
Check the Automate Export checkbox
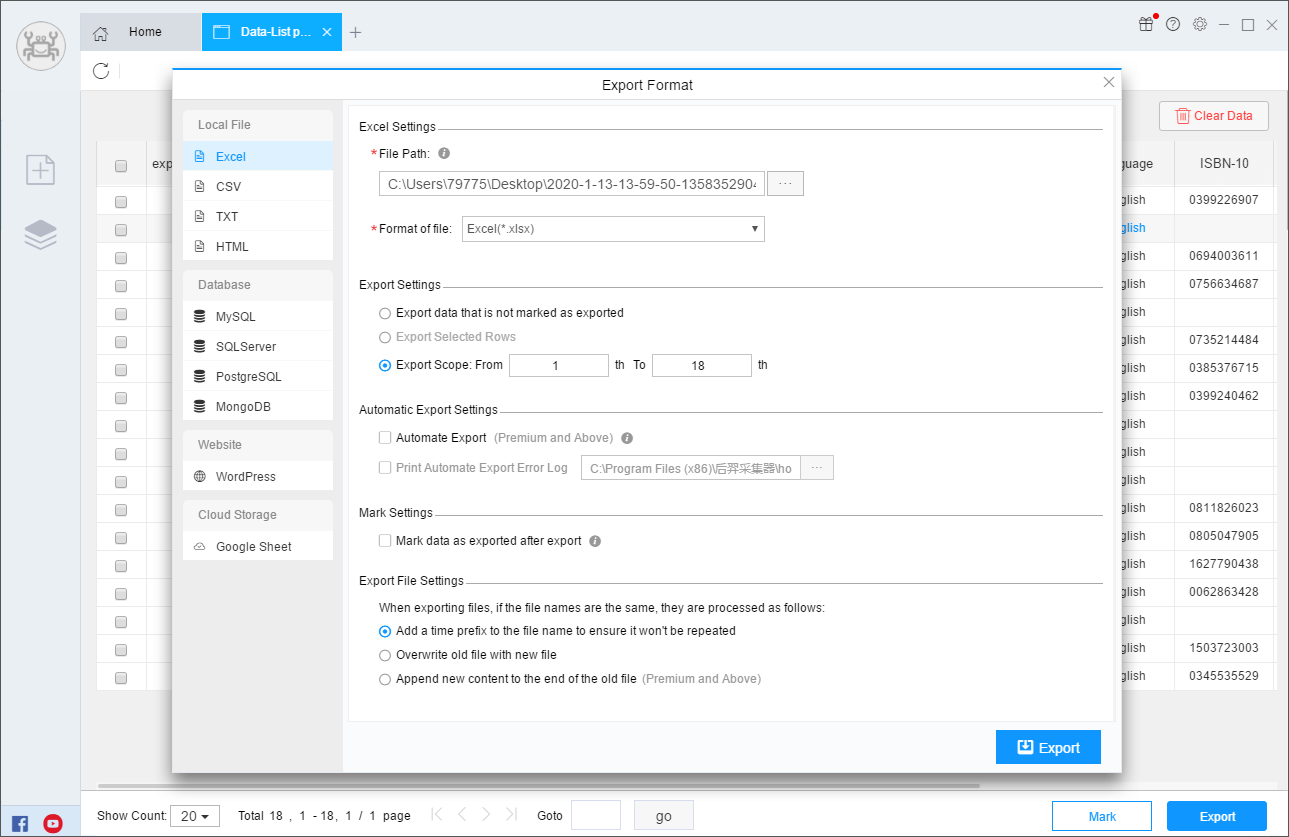point(385,438)
